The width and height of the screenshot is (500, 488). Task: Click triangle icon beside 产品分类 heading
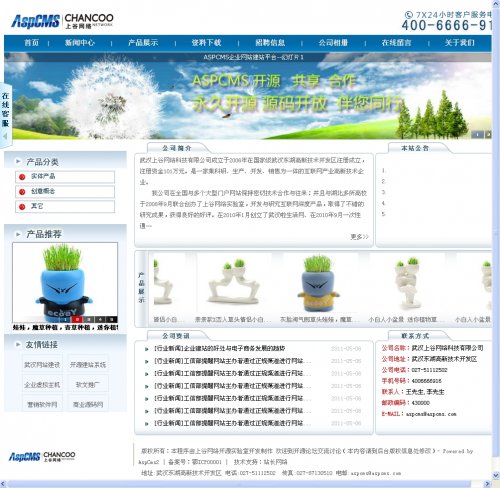pos(18,161)
